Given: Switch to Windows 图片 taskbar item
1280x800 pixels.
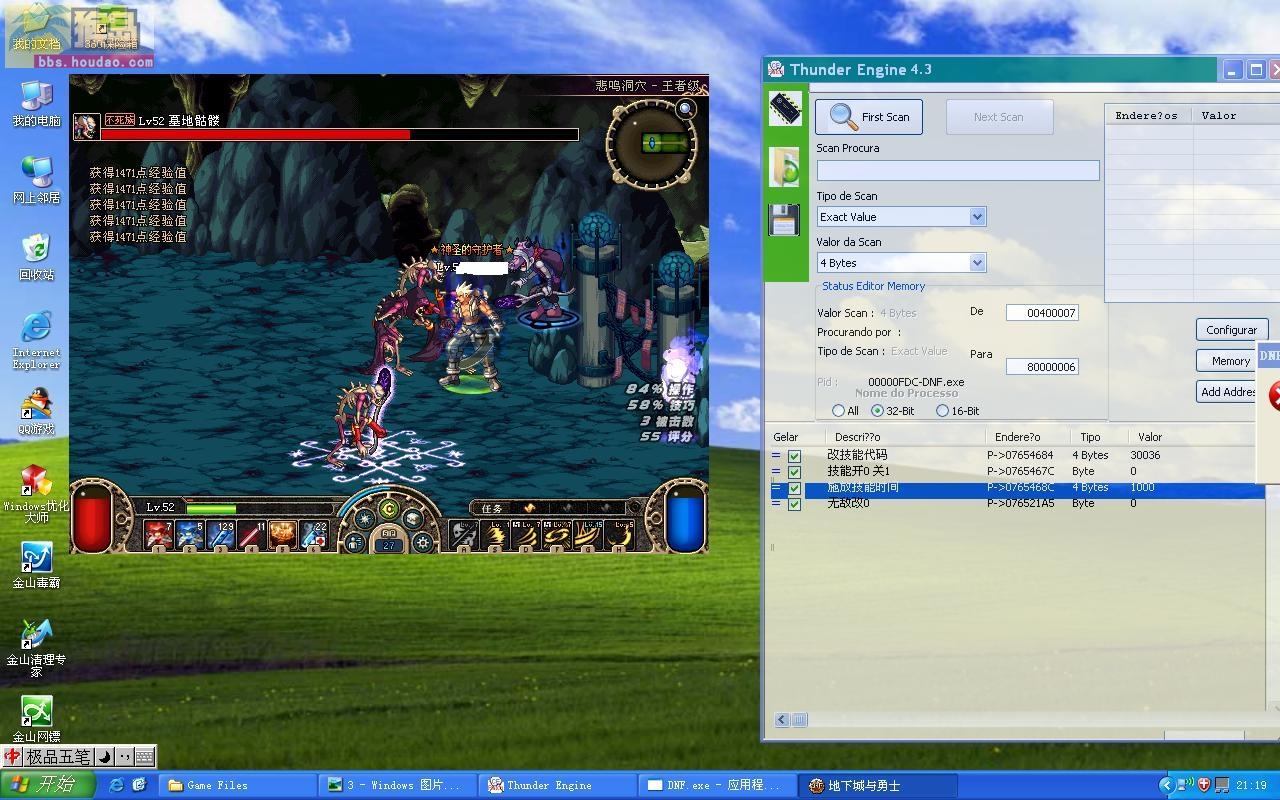Looking at the screenshot, I should (x=399, y=785).
